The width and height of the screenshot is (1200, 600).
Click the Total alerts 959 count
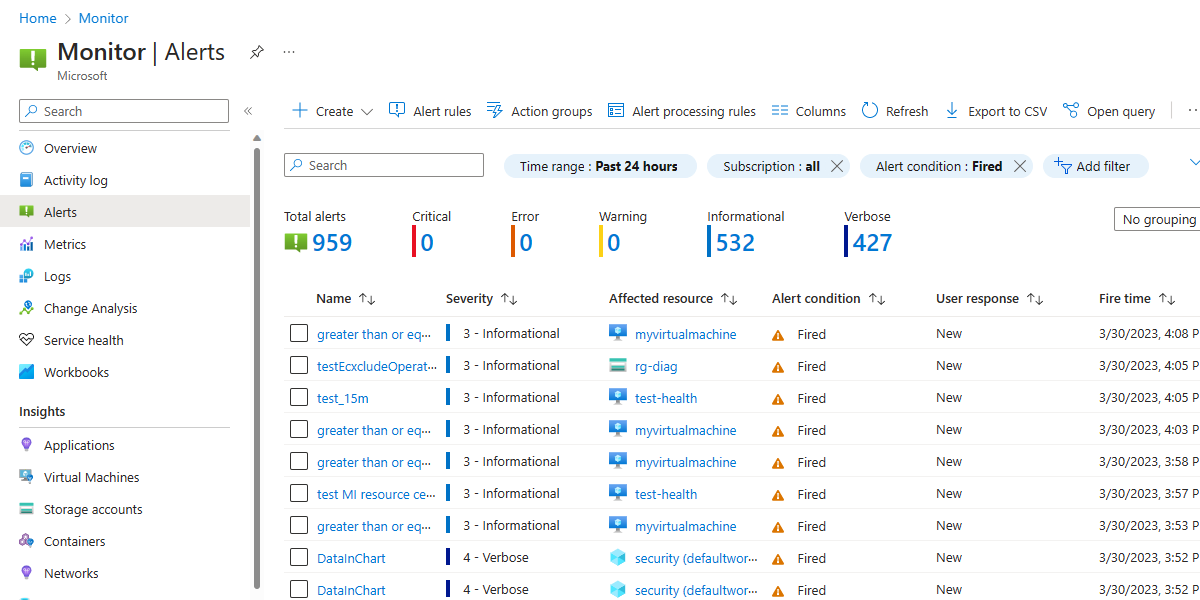tap(331, 242)
